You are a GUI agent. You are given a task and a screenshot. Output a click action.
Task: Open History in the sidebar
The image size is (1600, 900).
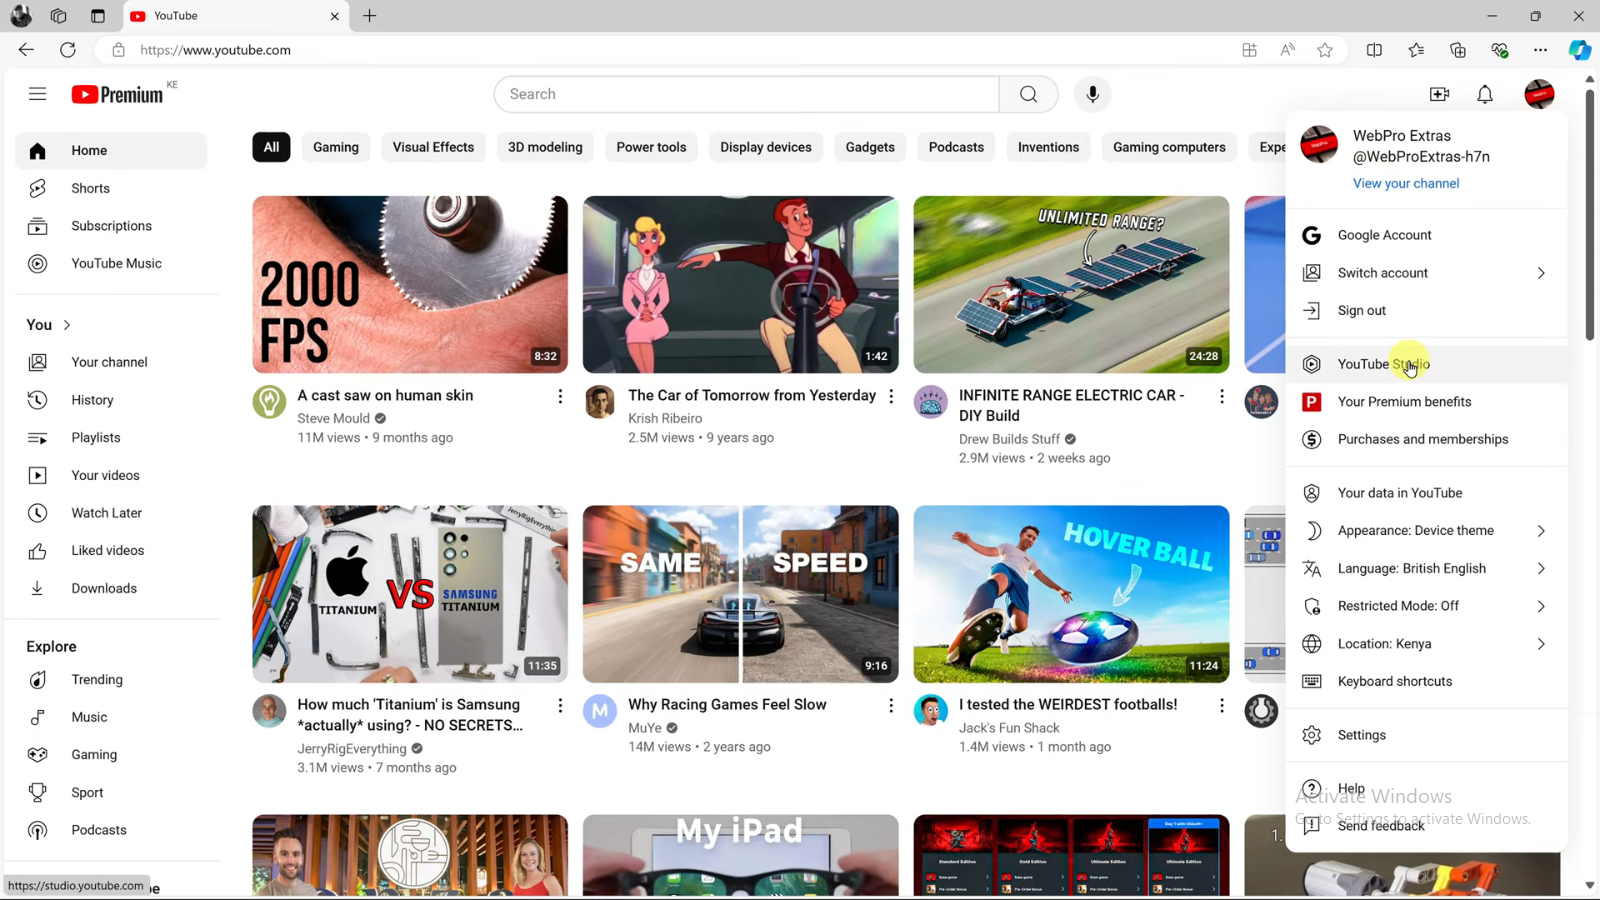(111, 400)
